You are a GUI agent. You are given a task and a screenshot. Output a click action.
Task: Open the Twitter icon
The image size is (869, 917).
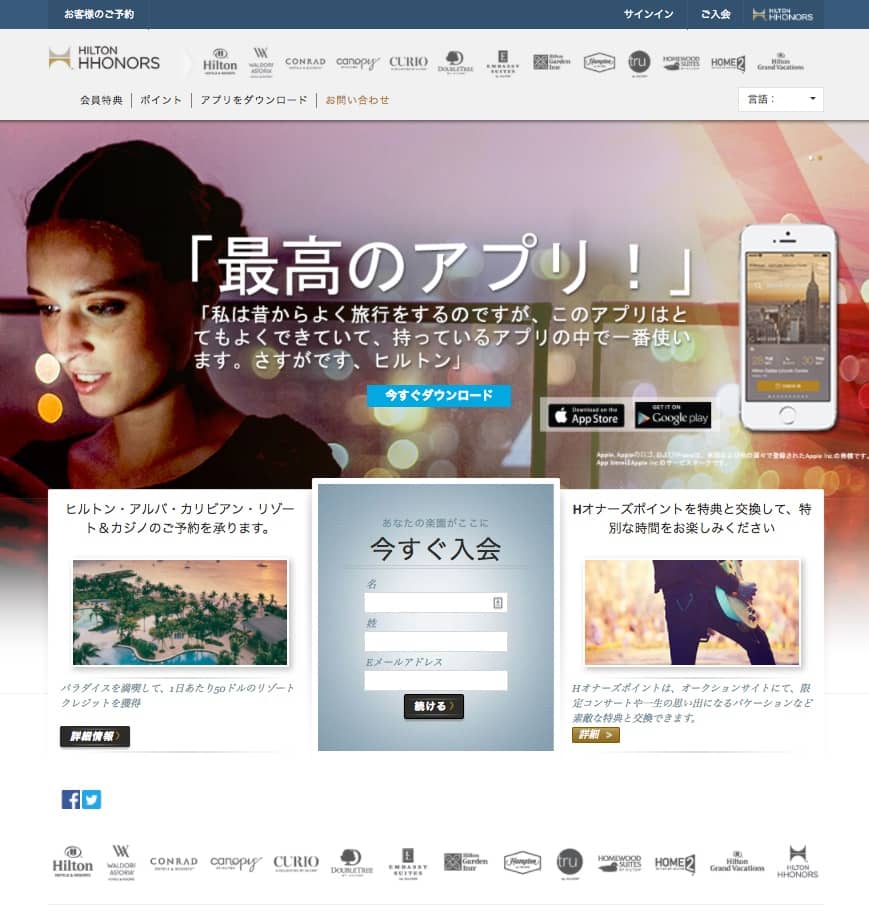pos(91,799)
